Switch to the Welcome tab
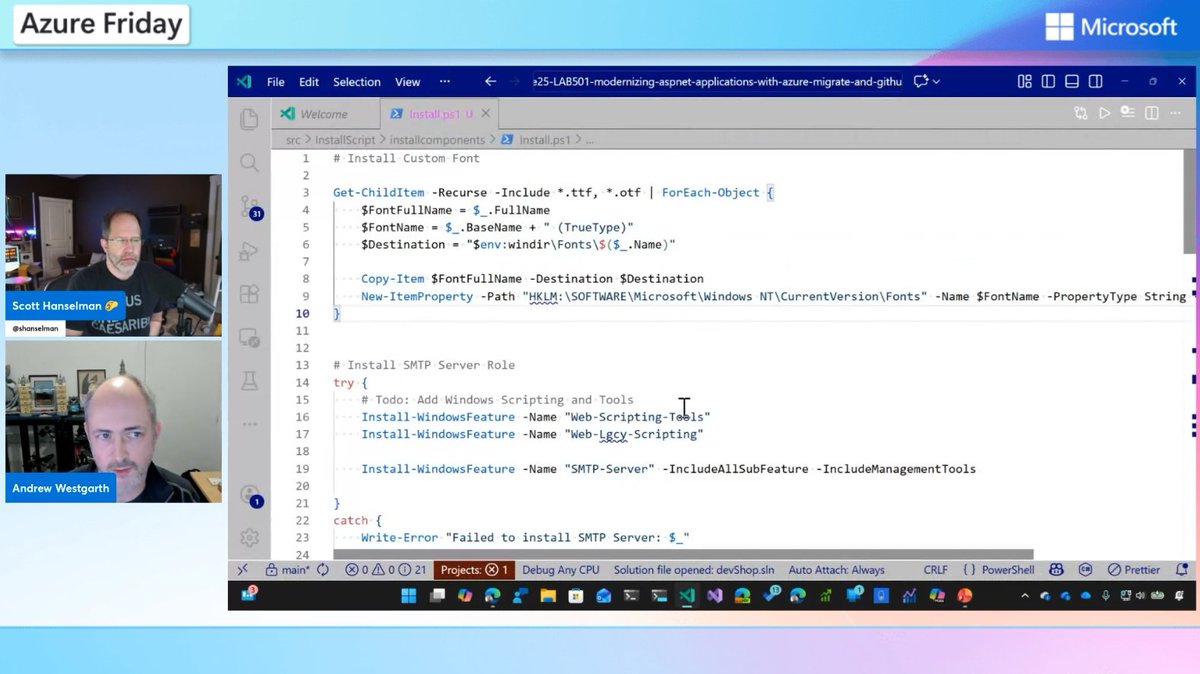1200x674 pixels. [x=324, y=114]
